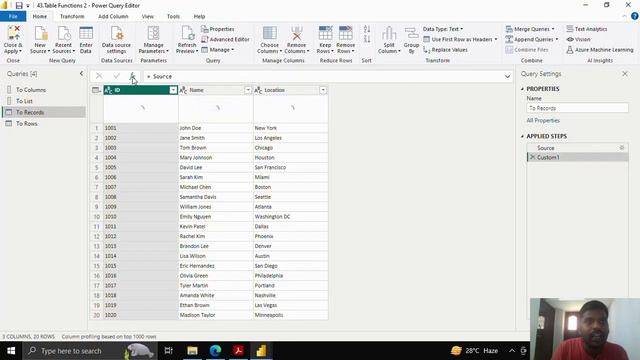This screenshot has height=360, width=640.
Task: Open the Manage query dropdown
Action: click(x=218, y=50)
